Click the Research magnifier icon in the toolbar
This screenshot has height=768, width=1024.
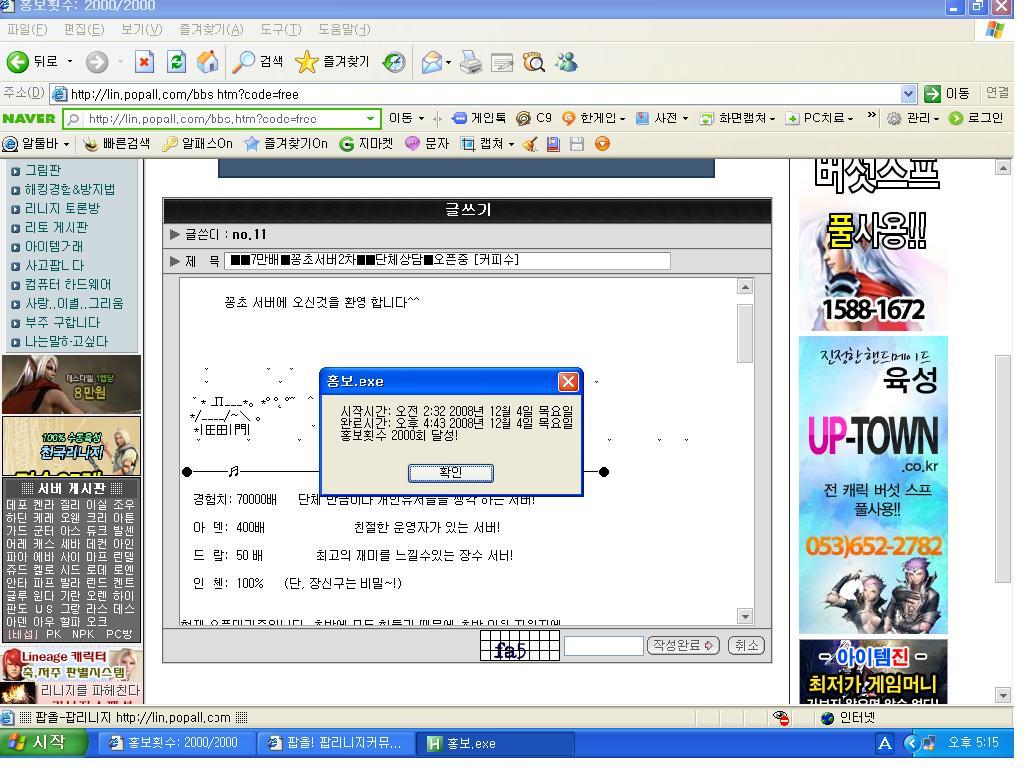tap(534, 63)
